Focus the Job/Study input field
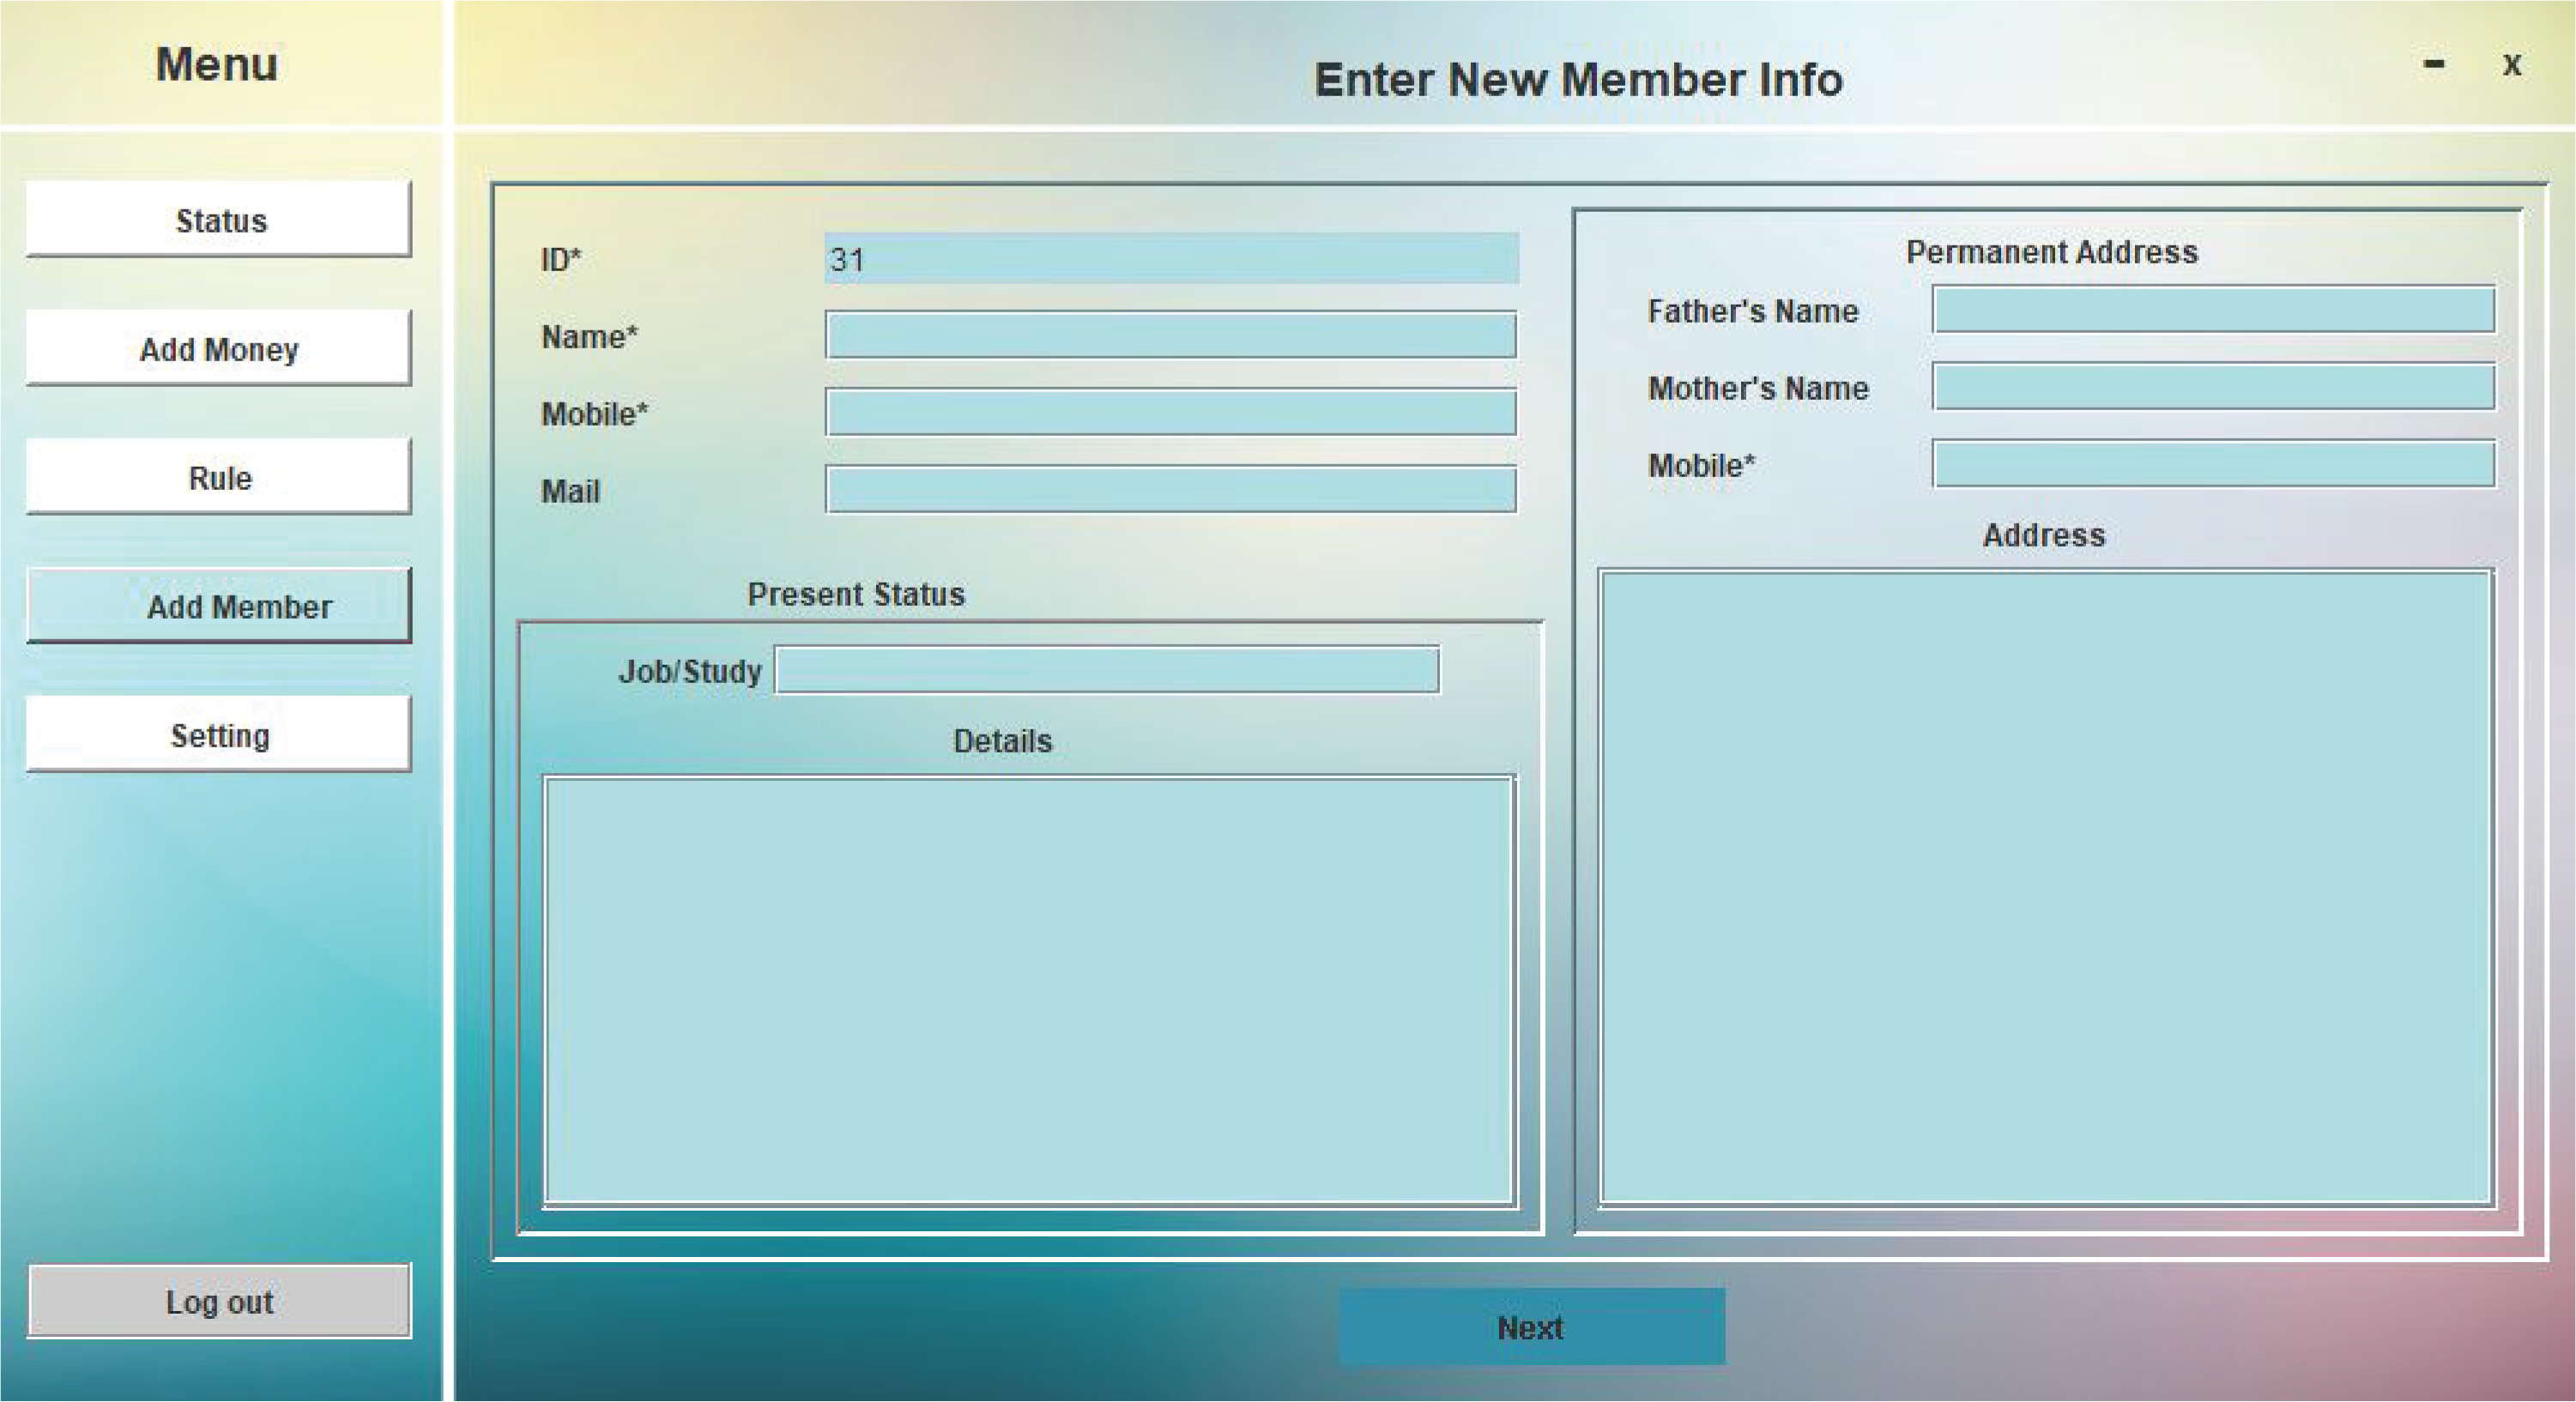The height and width of the screenshot is (1402, 2576). tap(1106, 670)
